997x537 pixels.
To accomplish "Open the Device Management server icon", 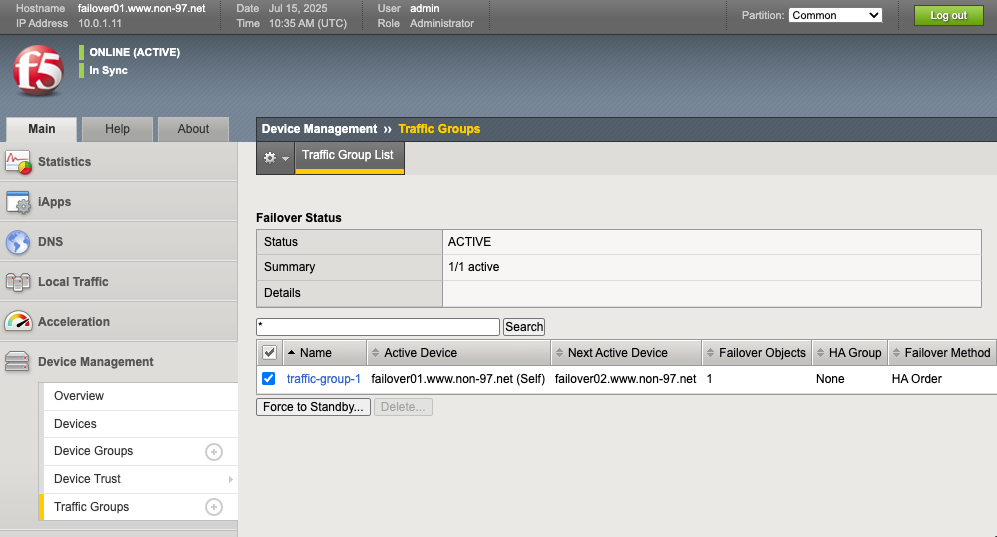I will (17, 362).
